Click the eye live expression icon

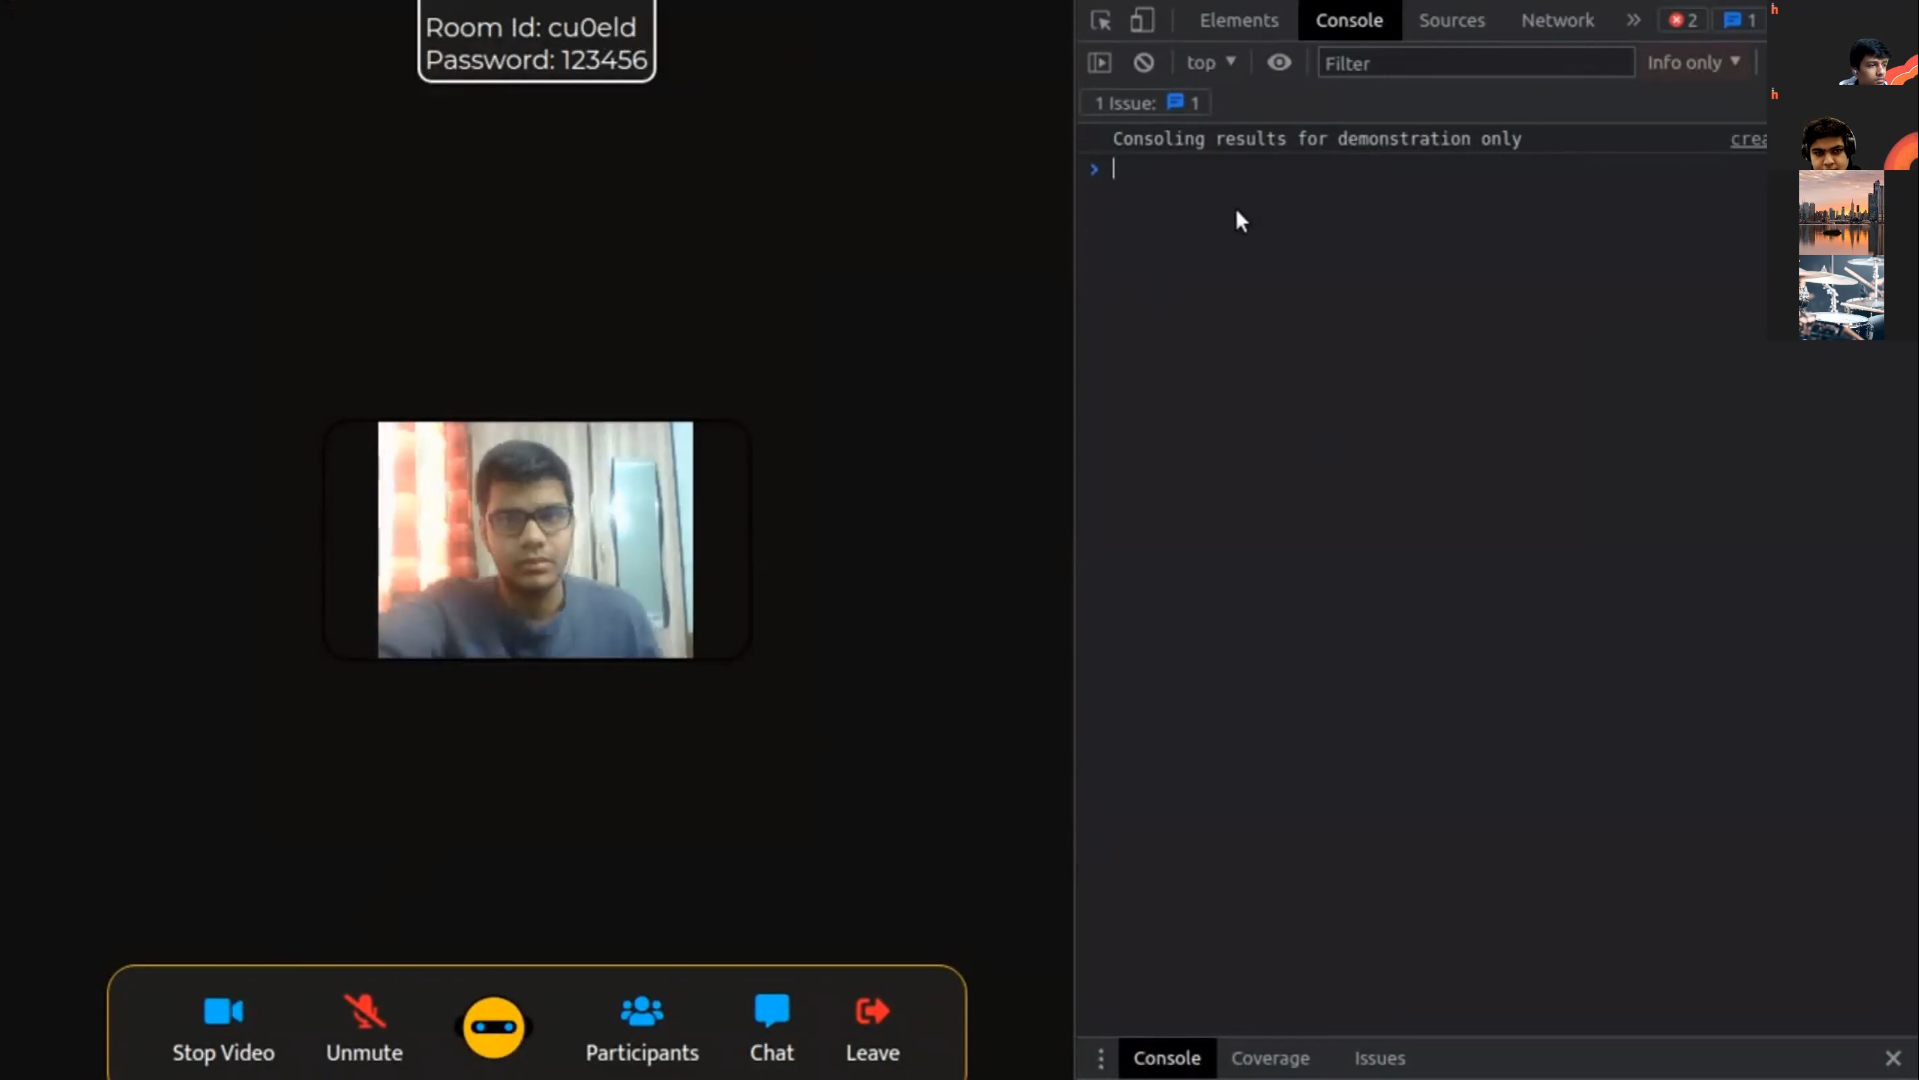click(x=1279, y=63)
